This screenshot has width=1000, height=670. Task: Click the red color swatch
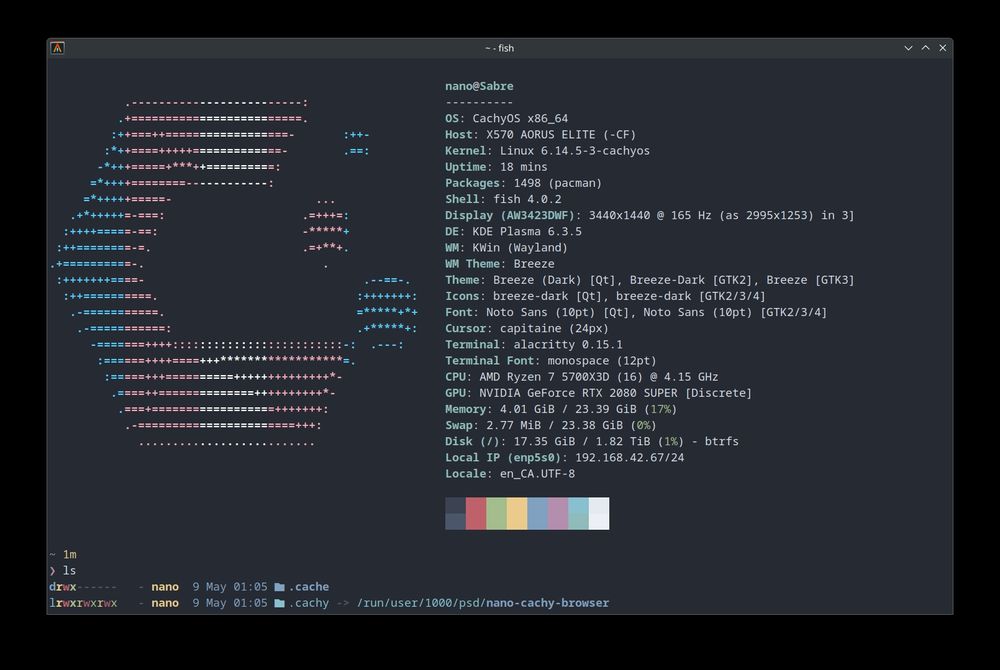tap(476, 513)
